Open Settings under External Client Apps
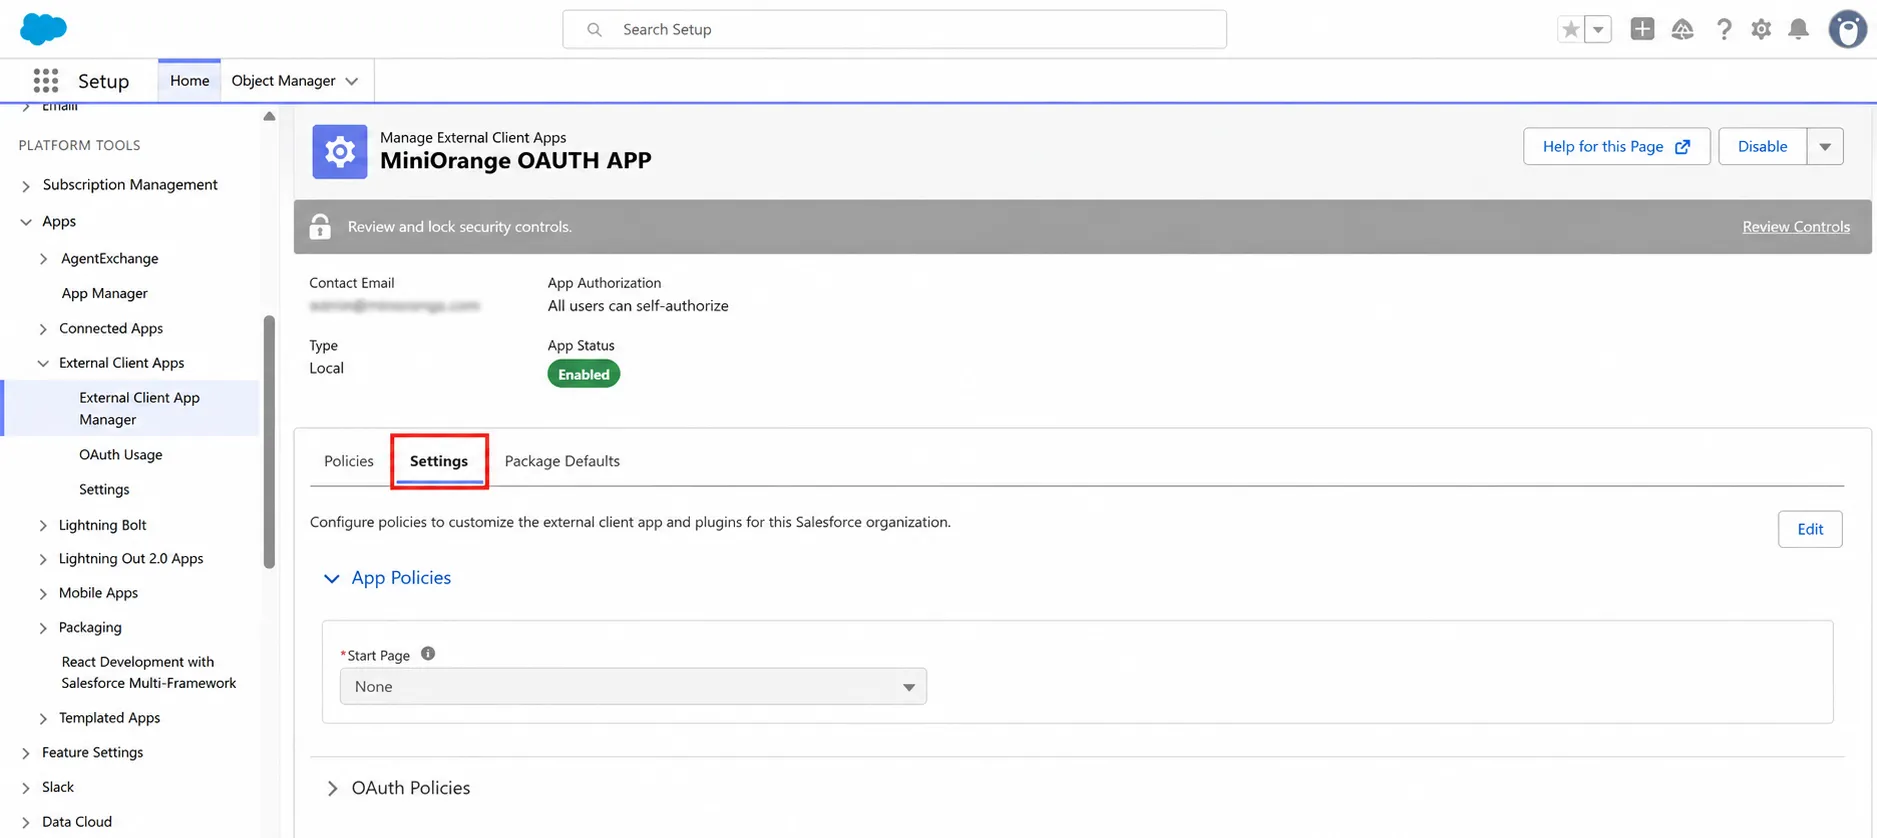1877x838 pixels. [104, 489]
